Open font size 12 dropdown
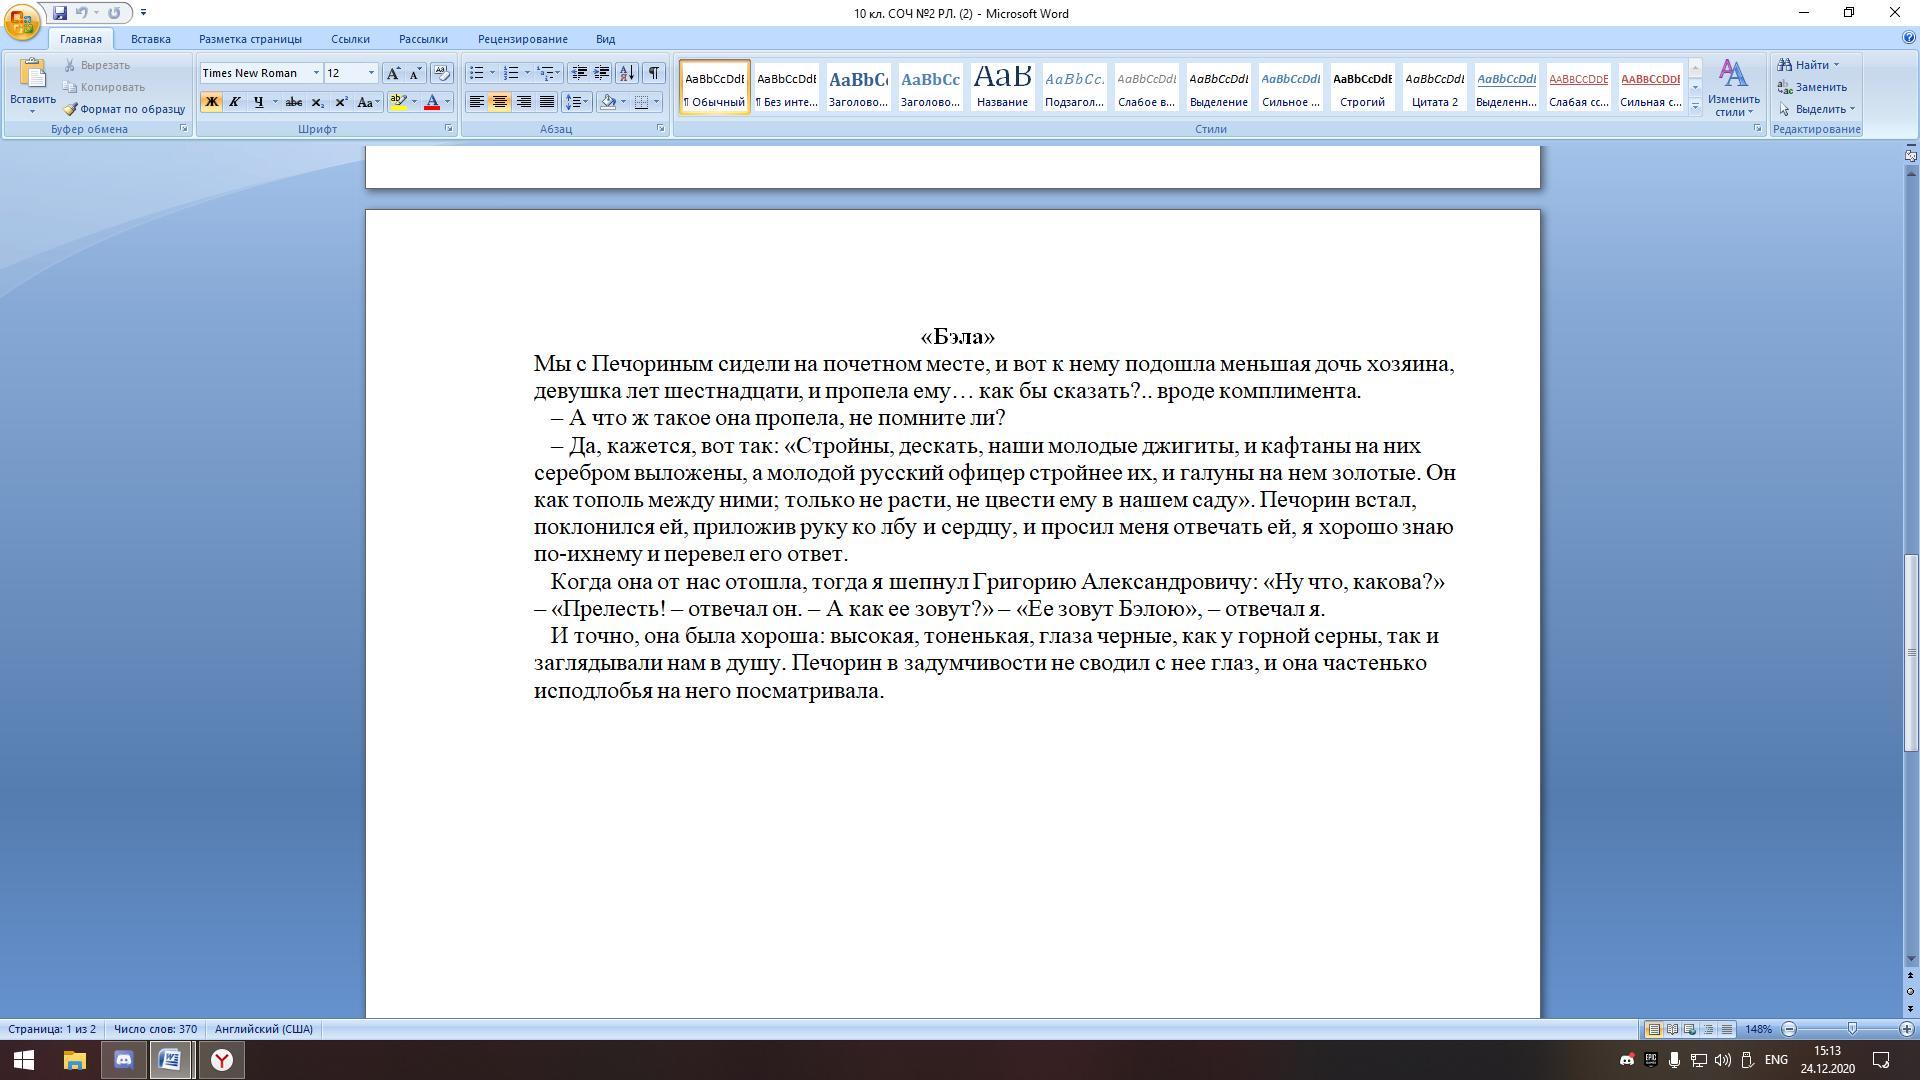 coord(371,73)
